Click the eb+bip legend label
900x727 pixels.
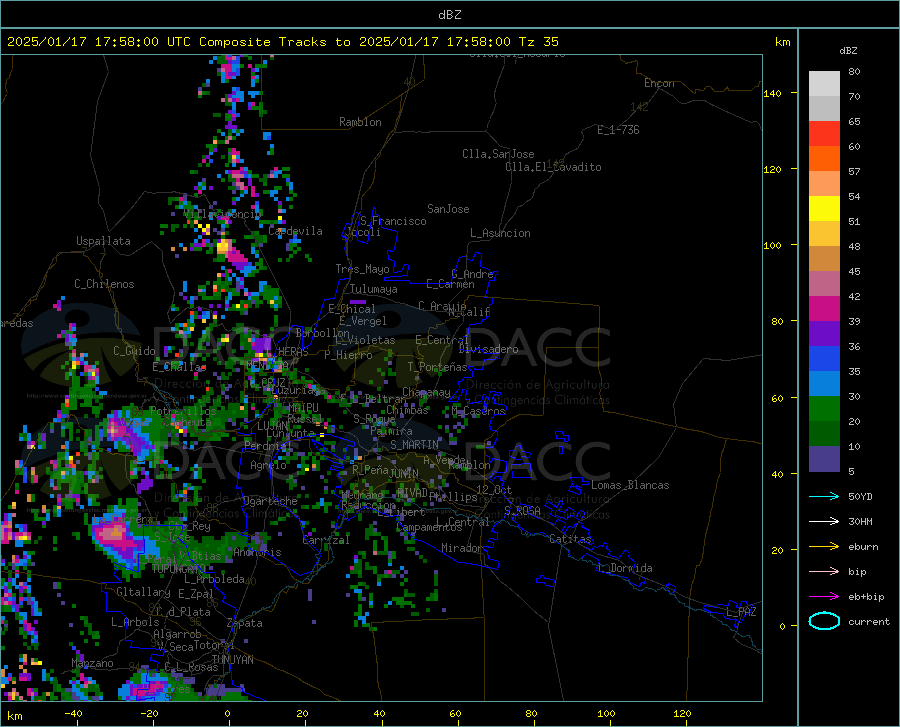(x=866, y=597)
